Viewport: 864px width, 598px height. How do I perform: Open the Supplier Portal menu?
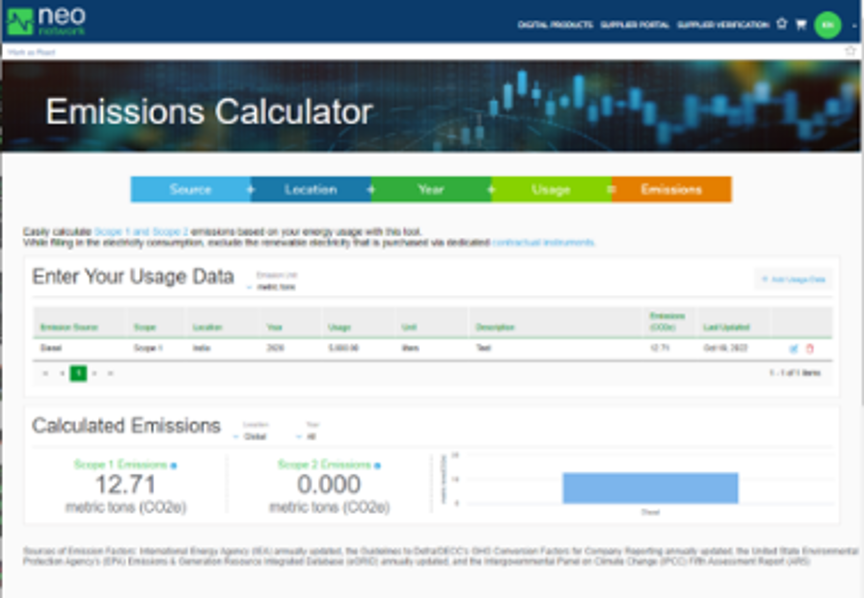634,25
